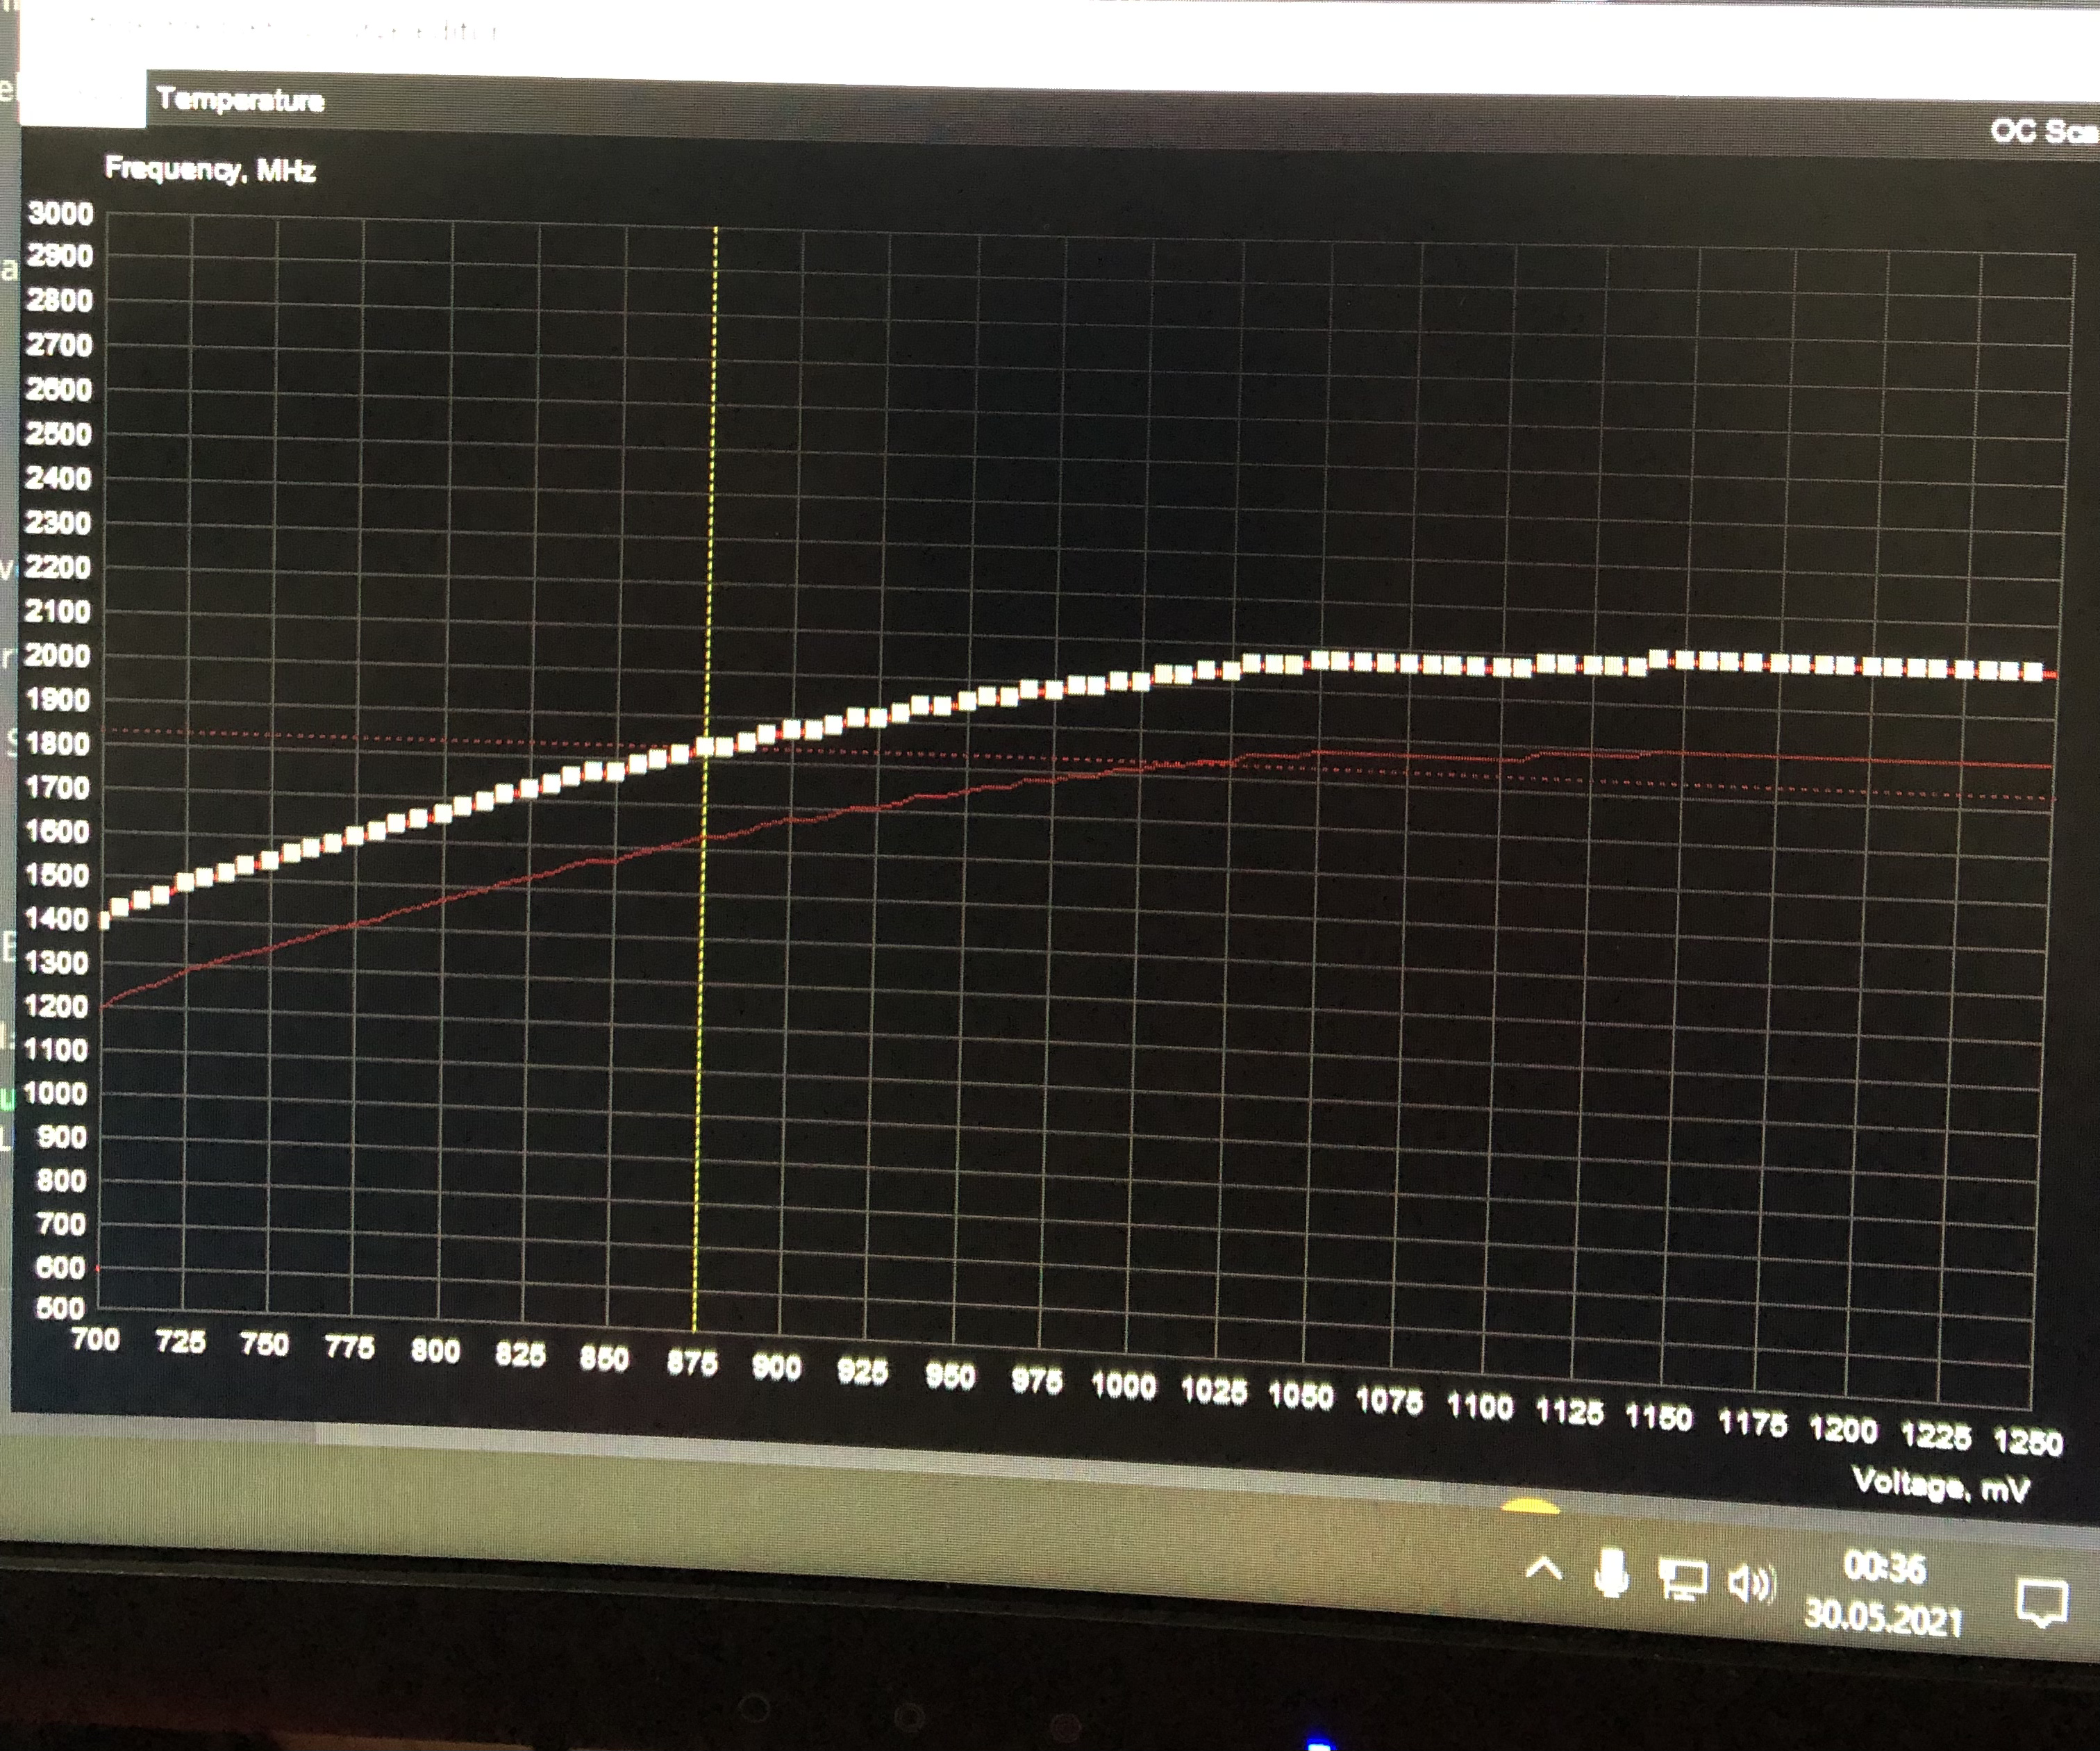The height and width of the screenshot is (1751, 2100).
Task: Click the volume speaker tray icon
Action: (1750, 1583)
